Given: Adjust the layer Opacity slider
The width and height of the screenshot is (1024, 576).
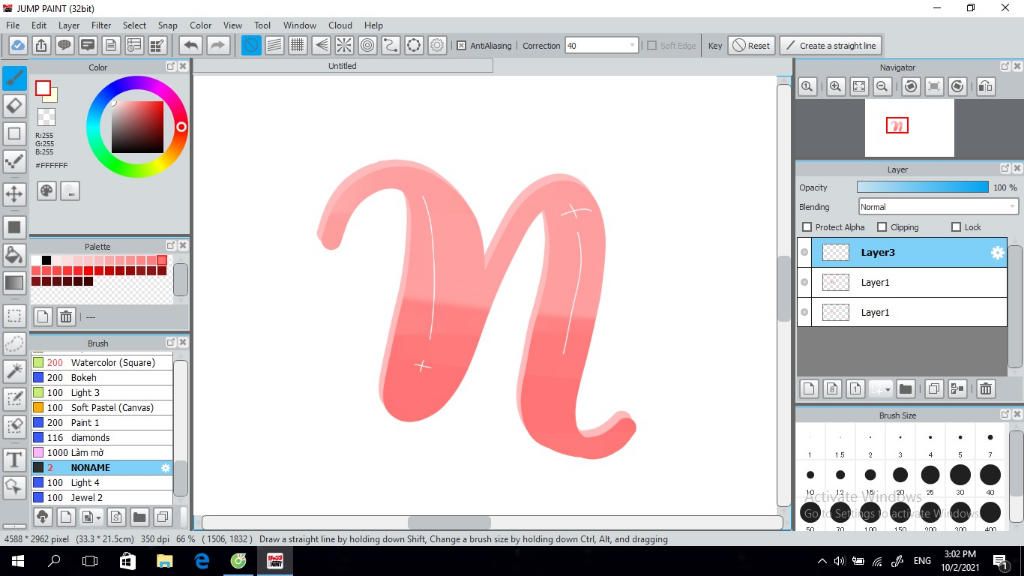Looking at the screenshot, I should (923, 187).
